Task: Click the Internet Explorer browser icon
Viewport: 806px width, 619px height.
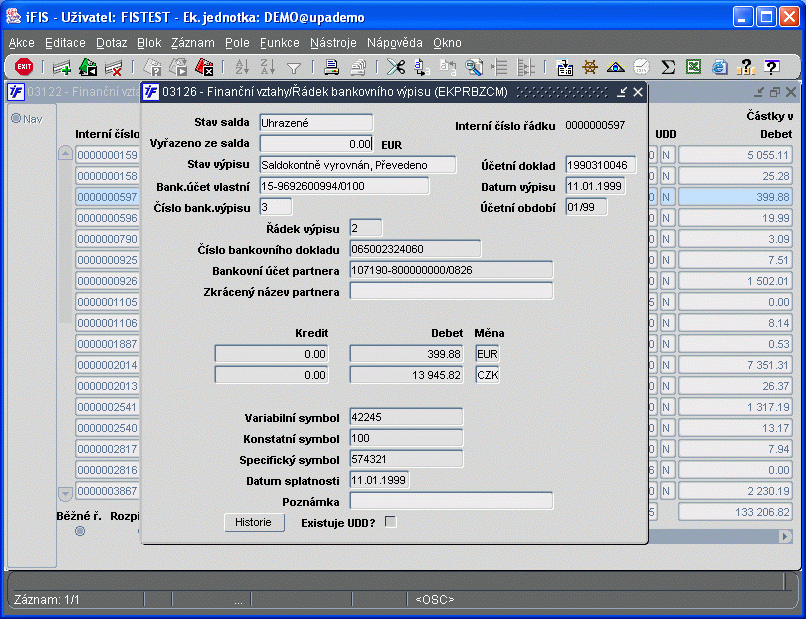Action: pos(719,67)
